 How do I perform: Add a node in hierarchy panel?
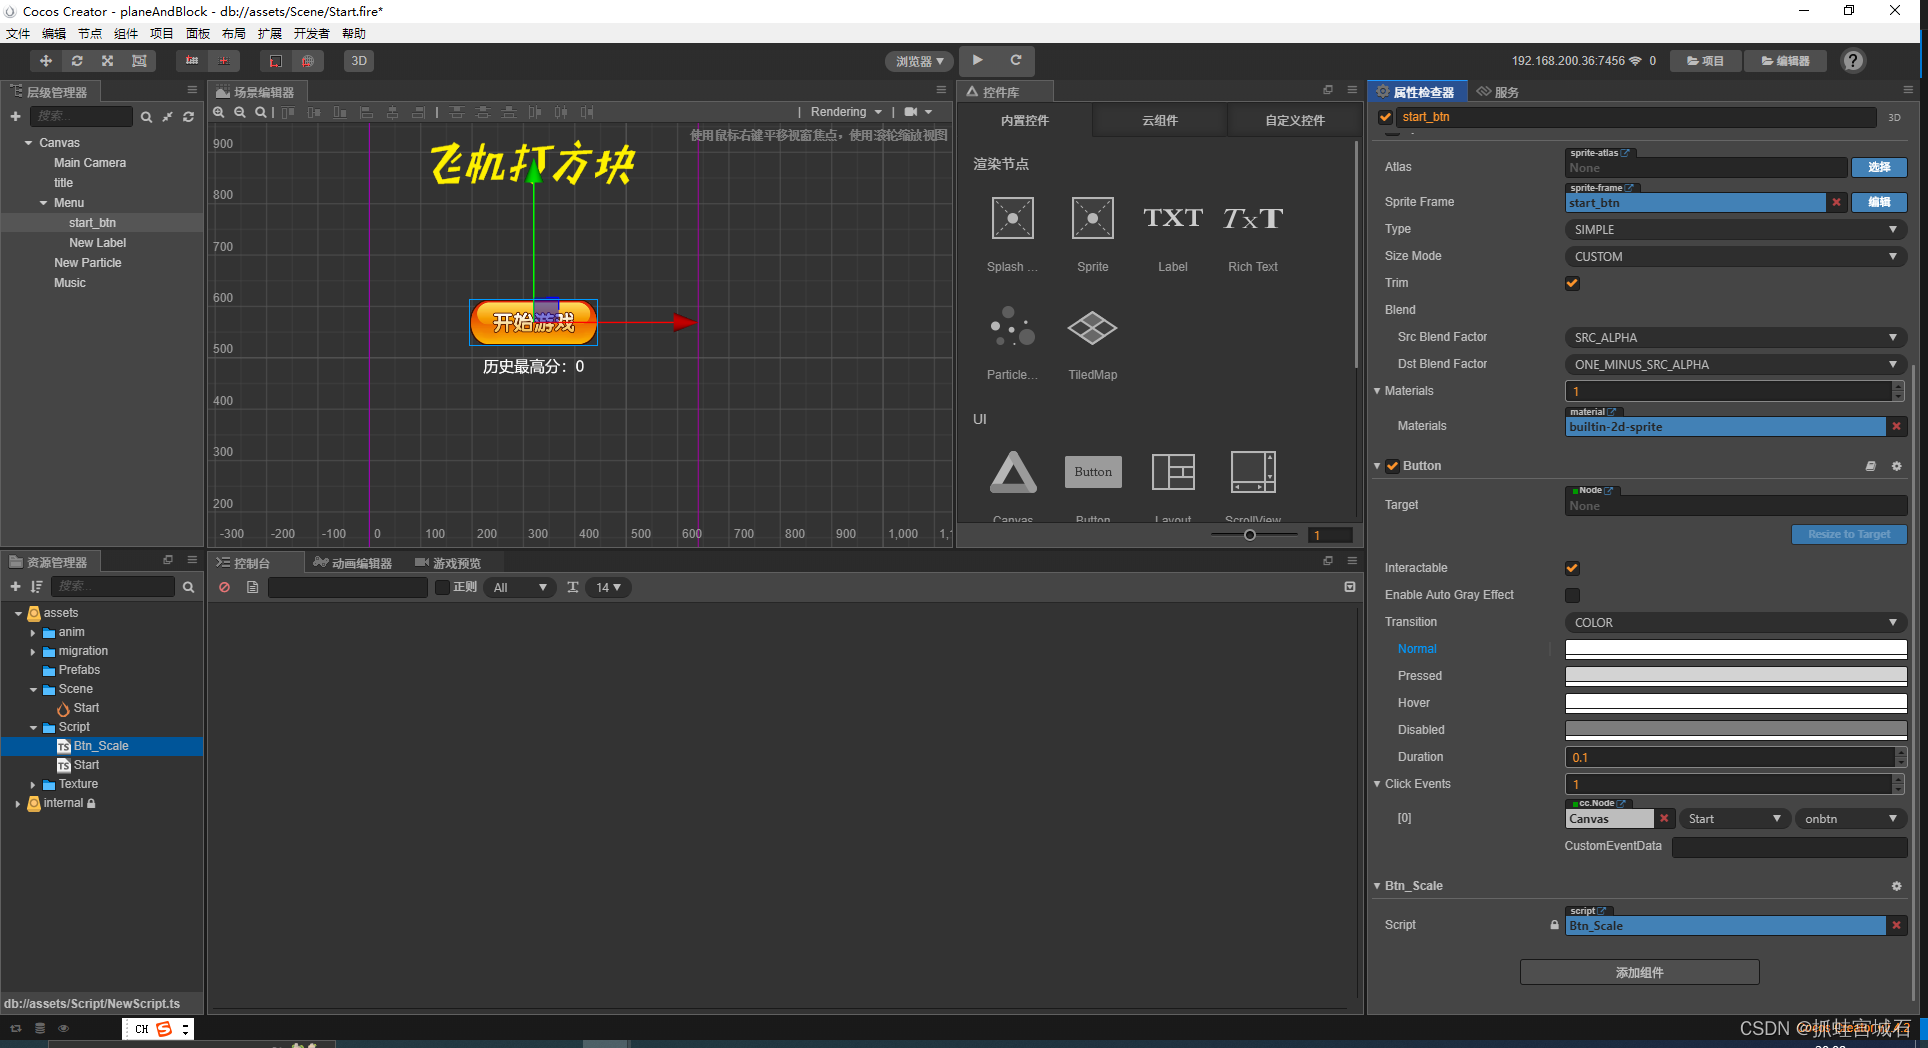tap(15, 117)
